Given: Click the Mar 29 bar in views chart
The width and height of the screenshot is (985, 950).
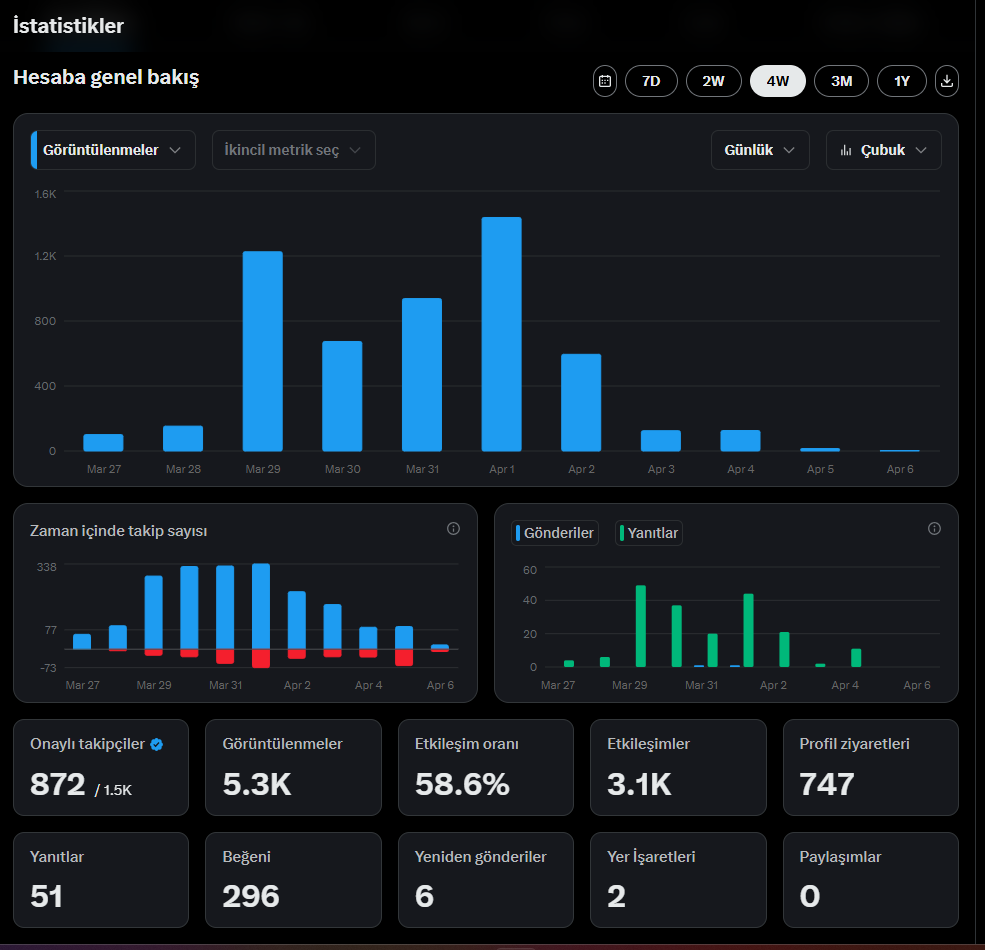Looking at the screenshot, I should tap(263, 351).
